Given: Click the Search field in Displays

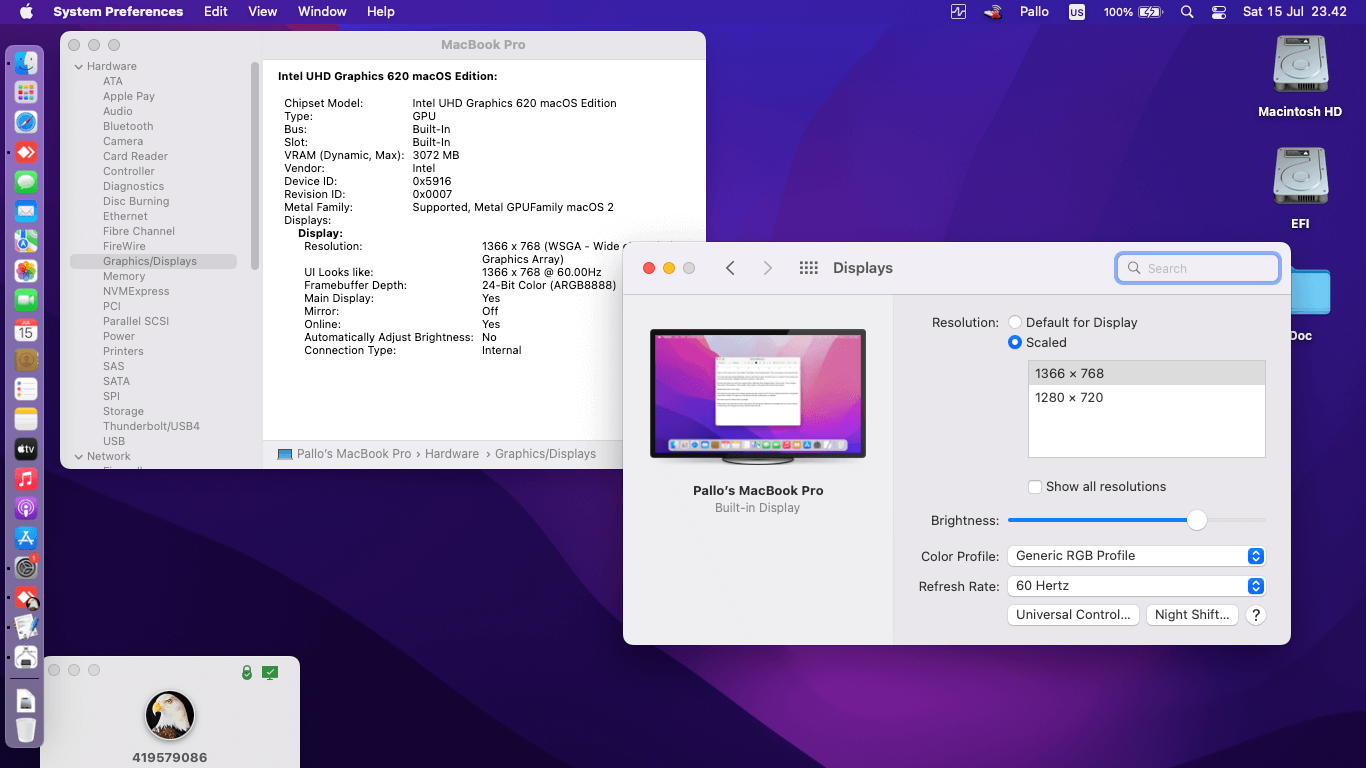Looking at the screenshot, I should tap(1198, 268).
